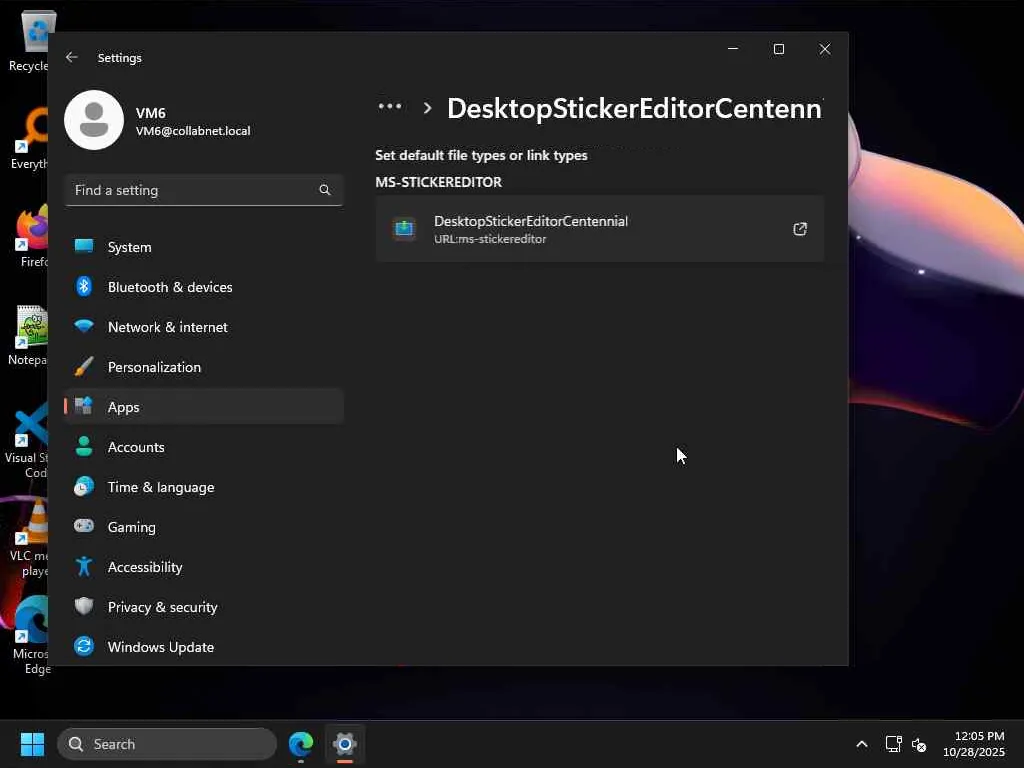
Task: Click the MS-STICKEREDITOR heading
Action: 438,182
